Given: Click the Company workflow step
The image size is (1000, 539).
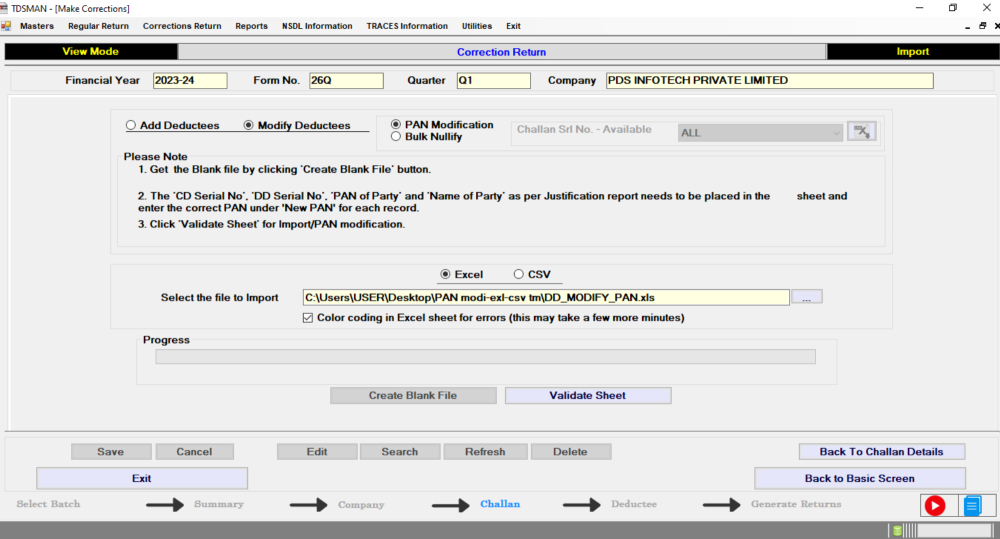Looking at the screenshot, I should click(361, 505).
